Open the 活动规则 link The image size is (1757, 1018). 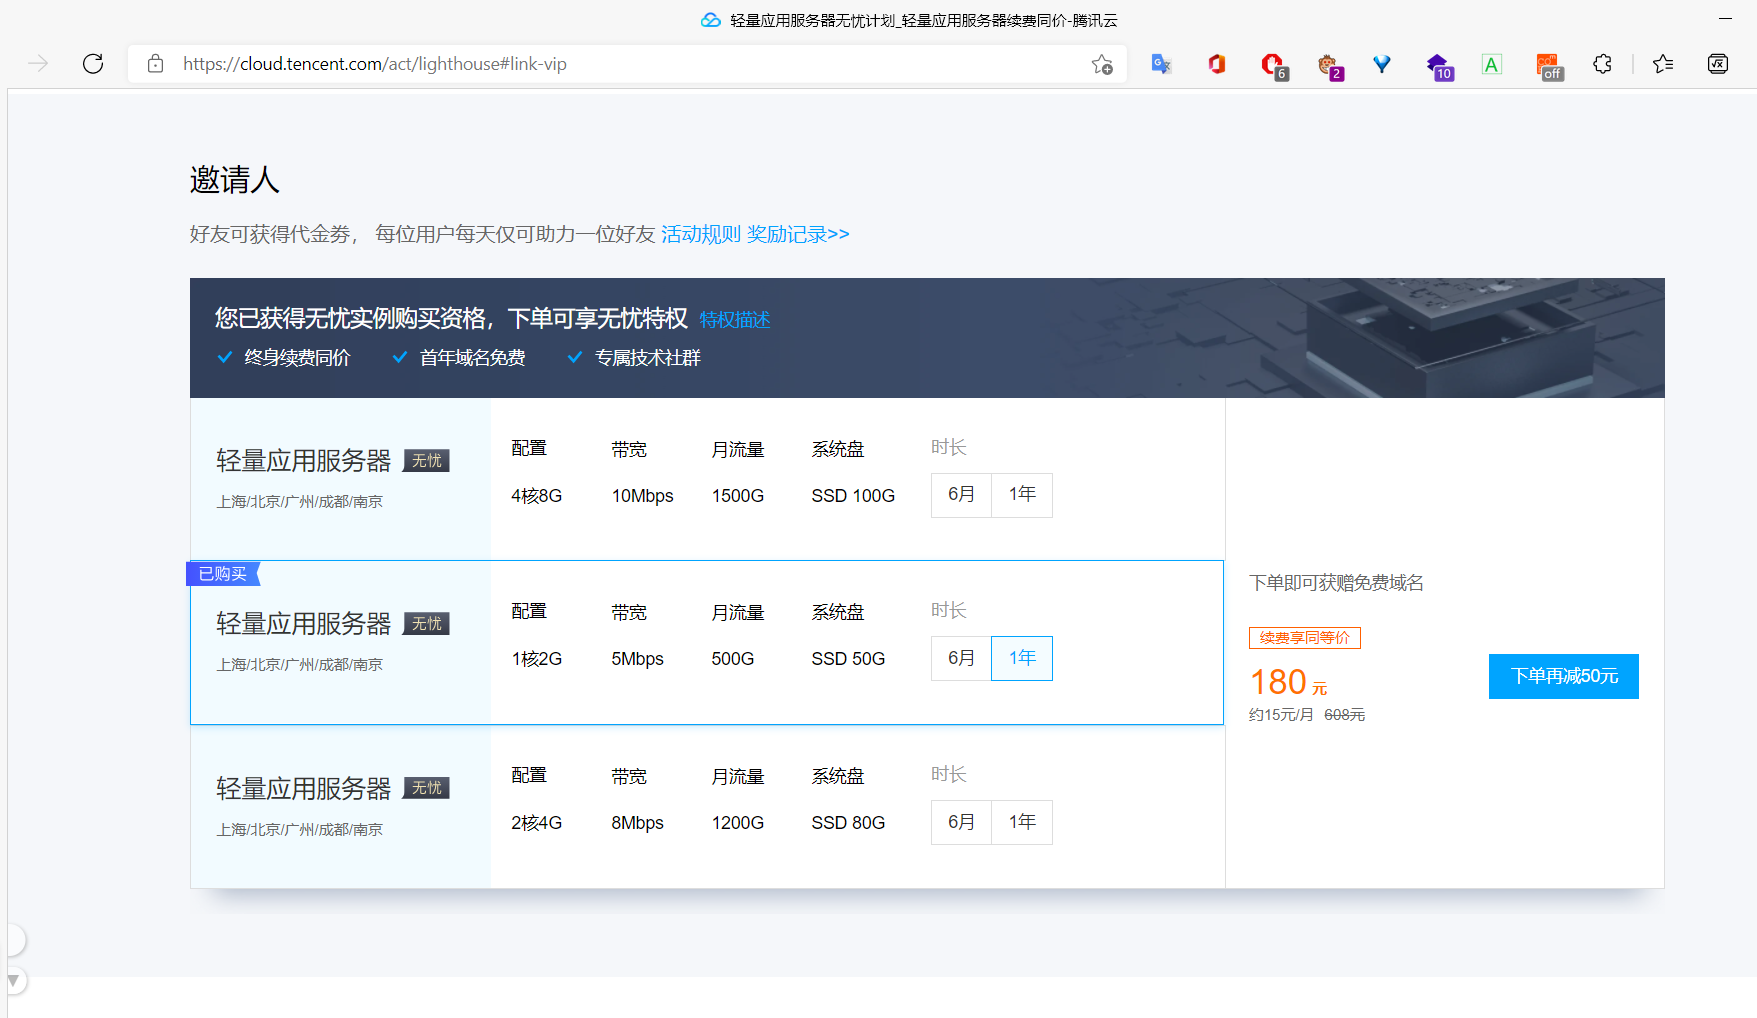[701, 234]
